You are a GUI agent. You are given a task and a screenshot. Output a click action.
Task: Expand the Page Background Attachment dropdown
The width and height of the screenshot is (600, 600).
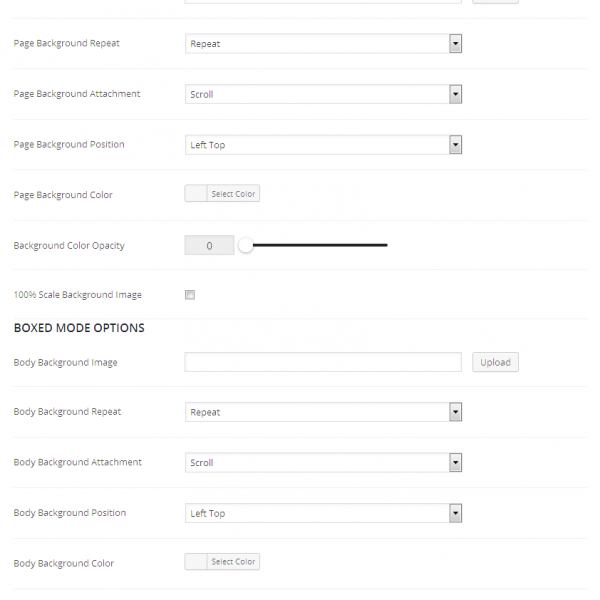tap(323, 94)
